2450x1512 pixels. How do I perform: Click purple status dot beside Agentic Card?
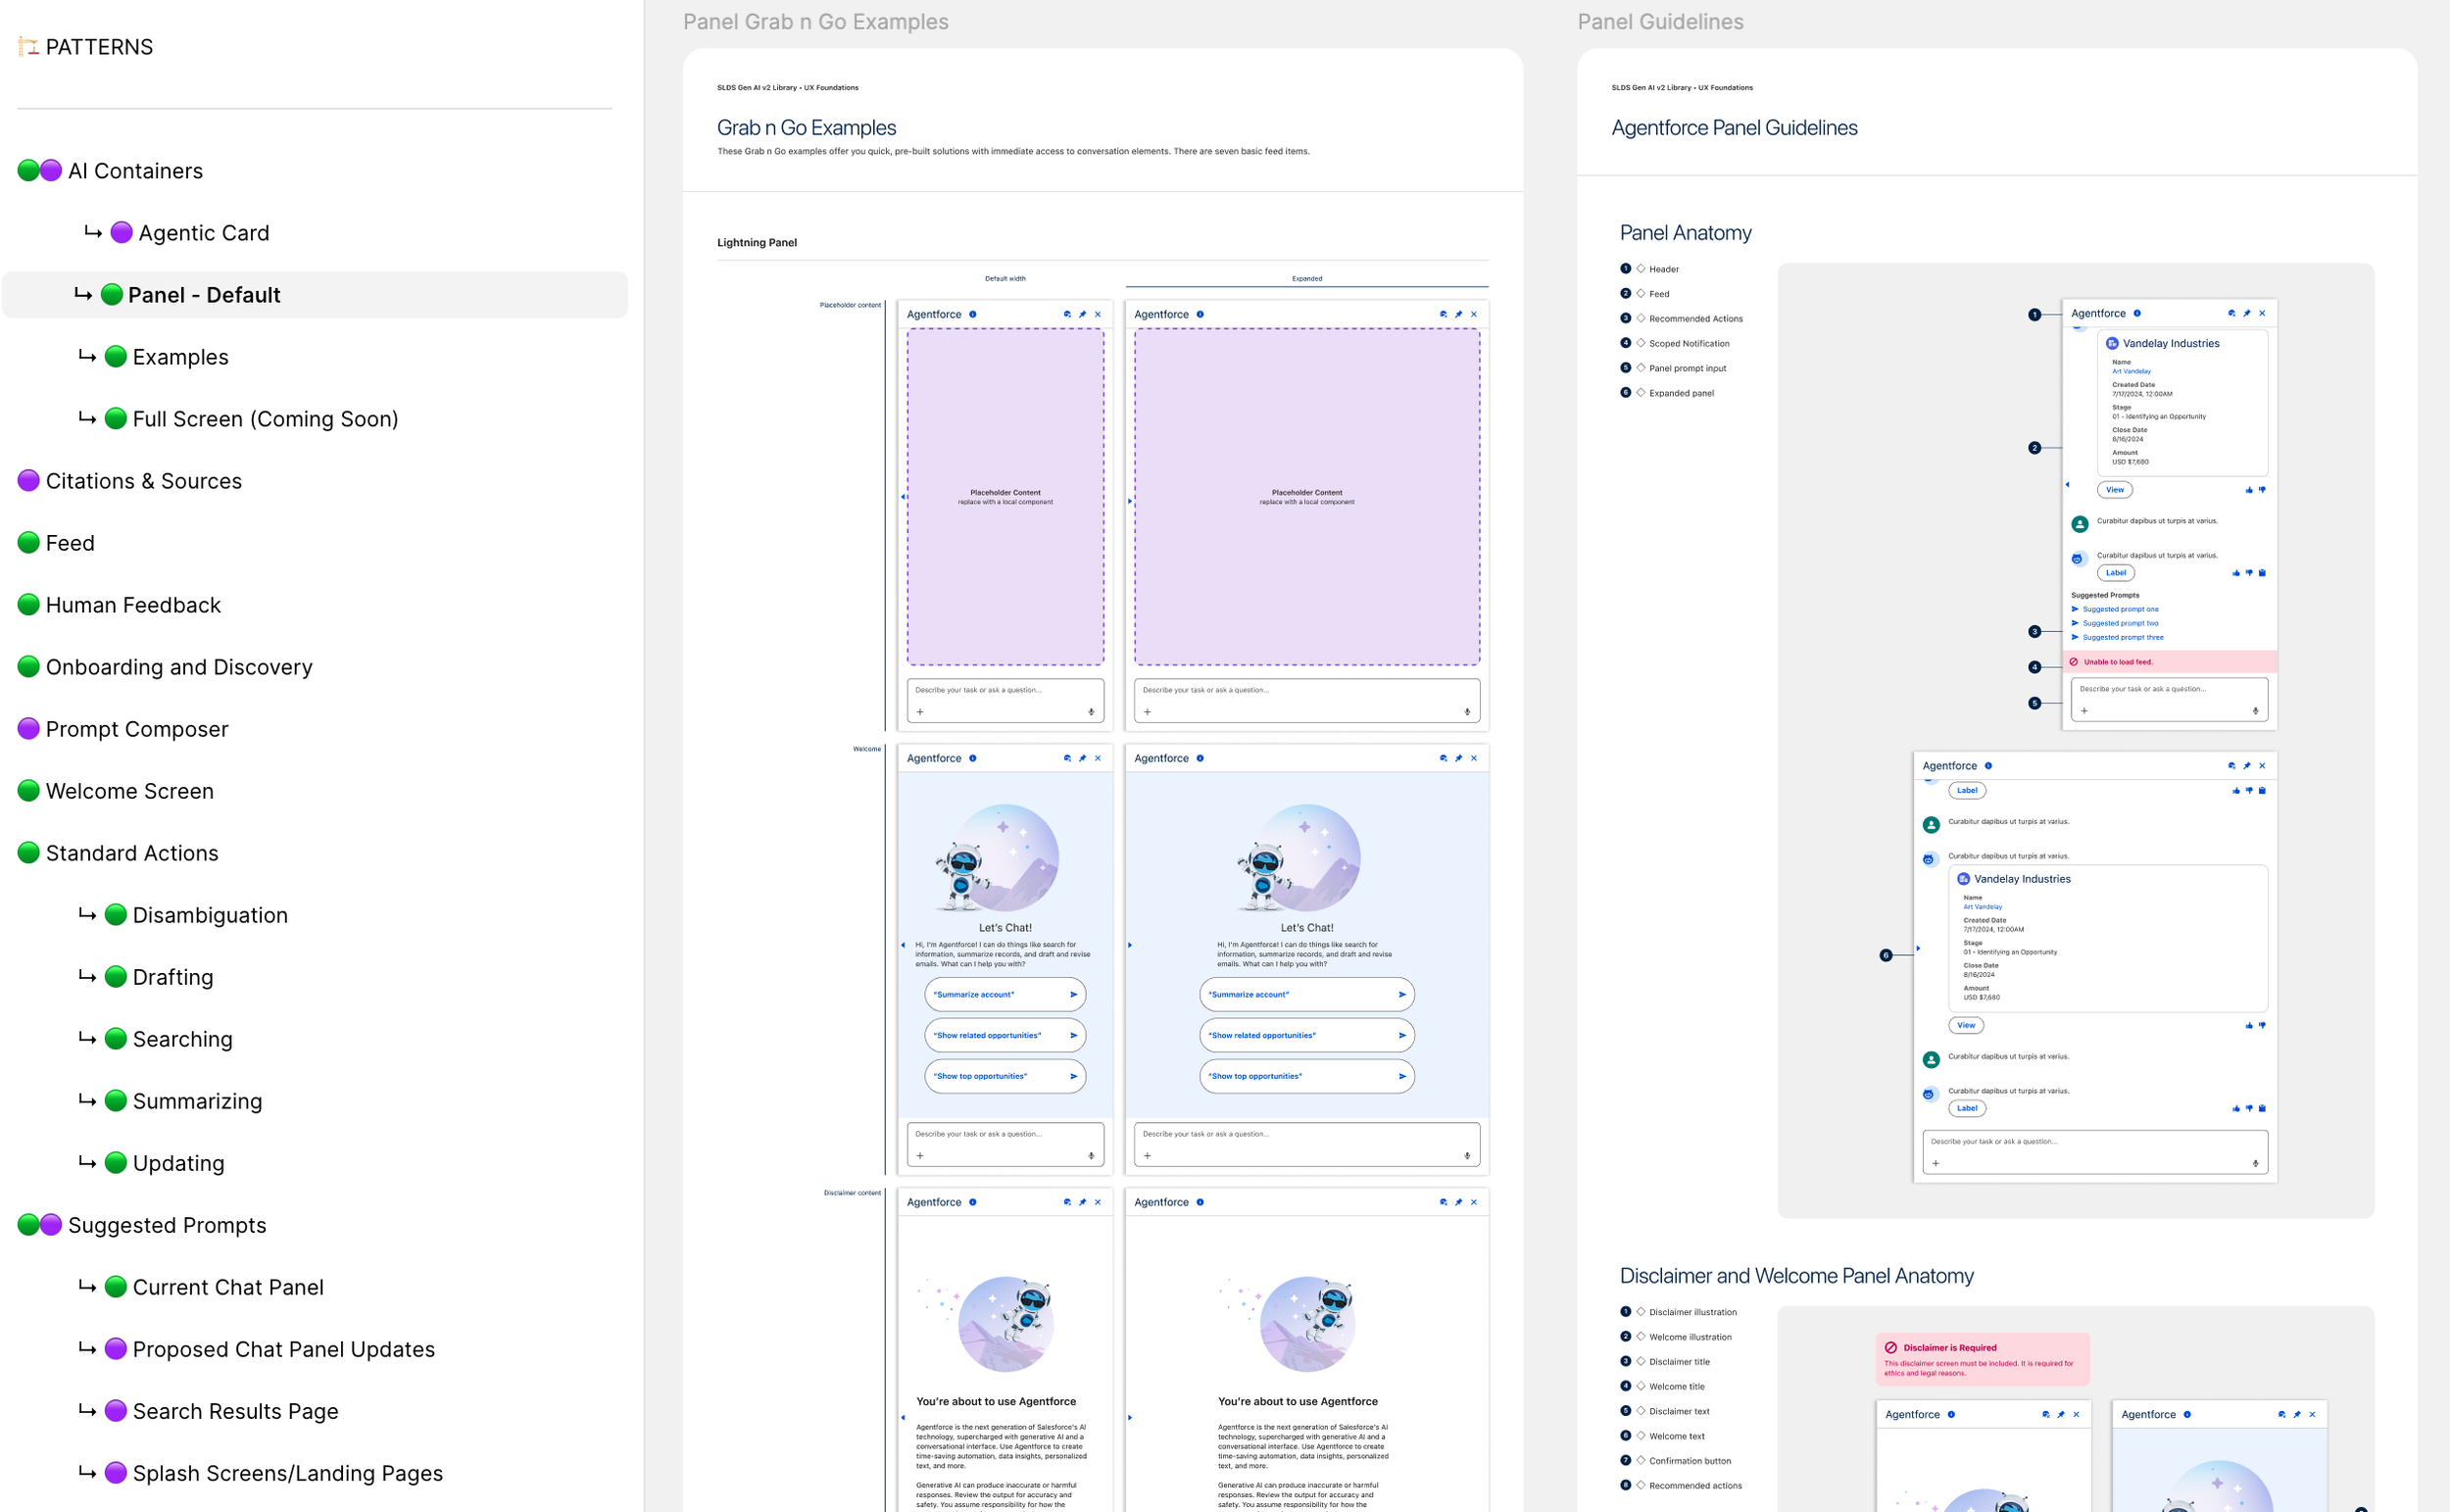click(121, 233)
